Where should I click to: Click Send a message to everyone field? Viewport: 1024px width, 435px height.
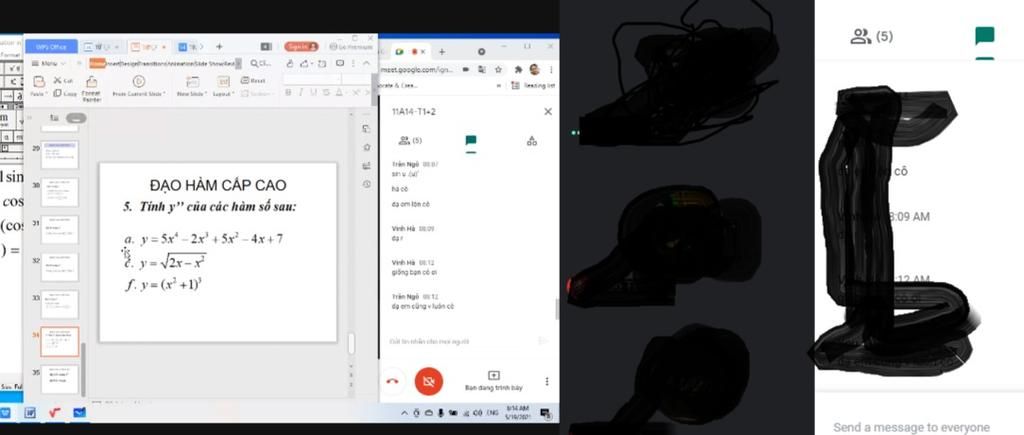tap(911, 427)
